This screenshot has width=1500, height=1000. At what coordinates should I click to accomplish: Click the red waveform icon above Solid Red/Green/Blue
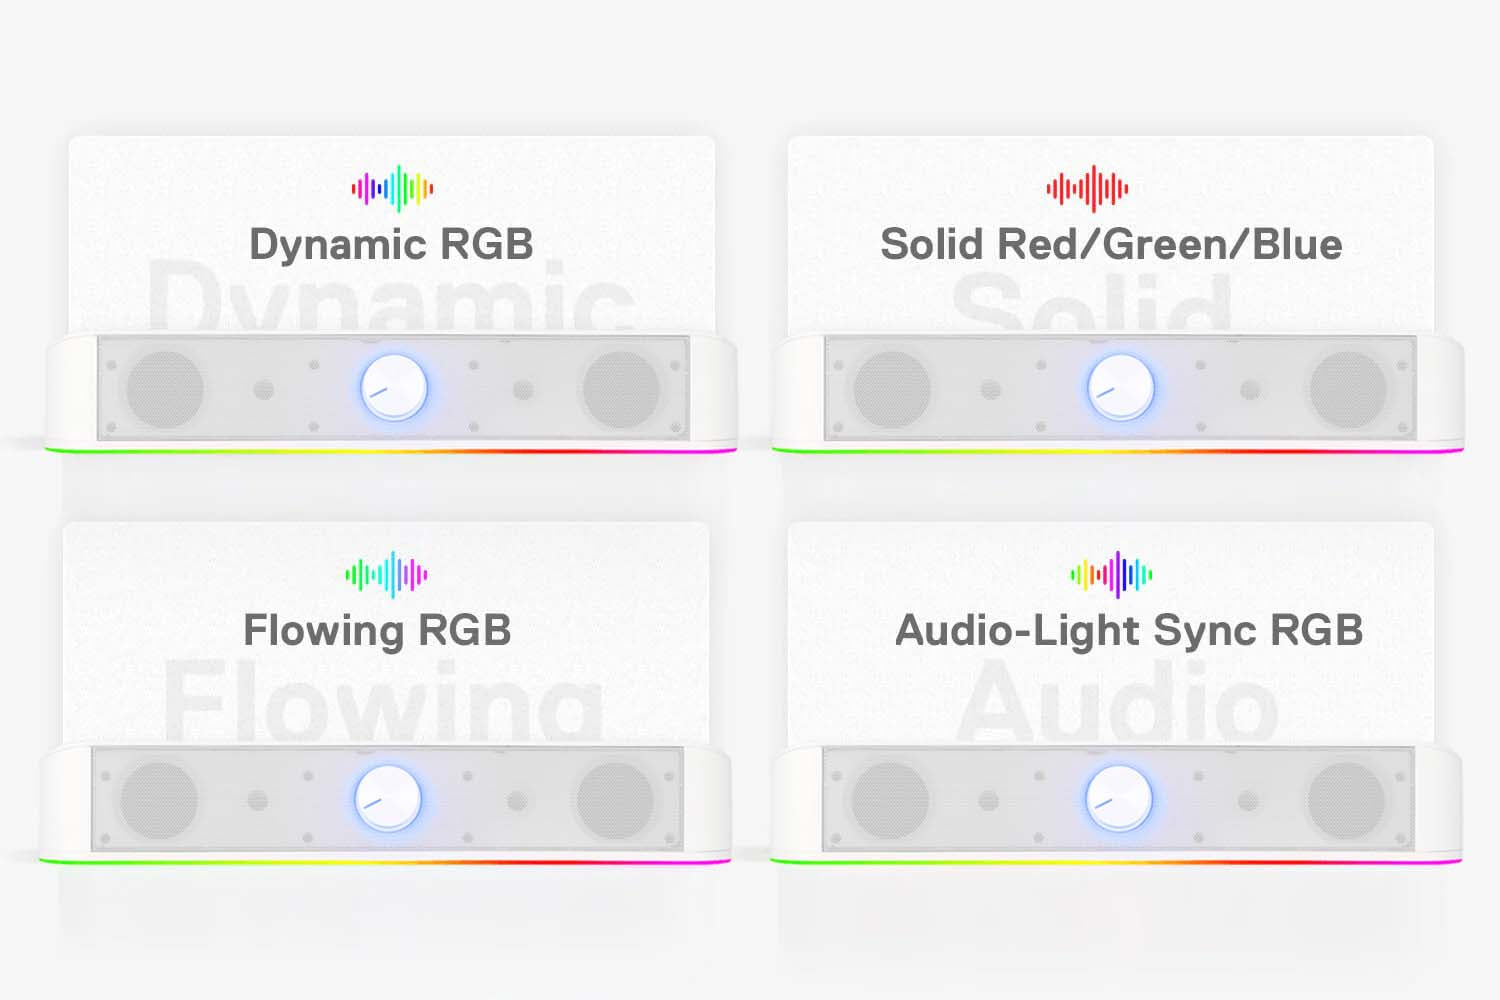pyautogui.click(x=1087, y=188)
